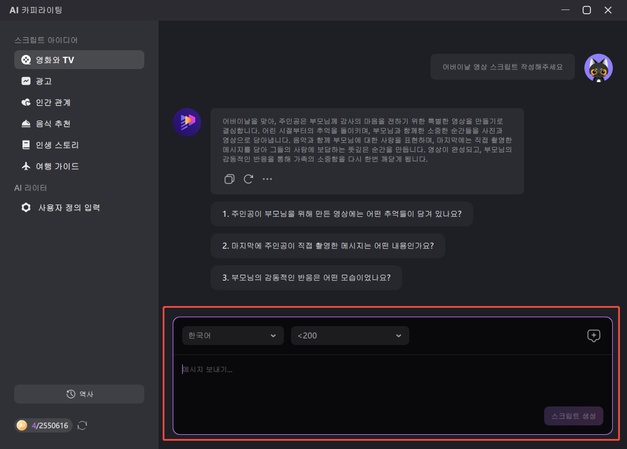Open the 한국어 language dropdown
The width and height of the screenshot is (627, 449).
[x=233, y=335]
